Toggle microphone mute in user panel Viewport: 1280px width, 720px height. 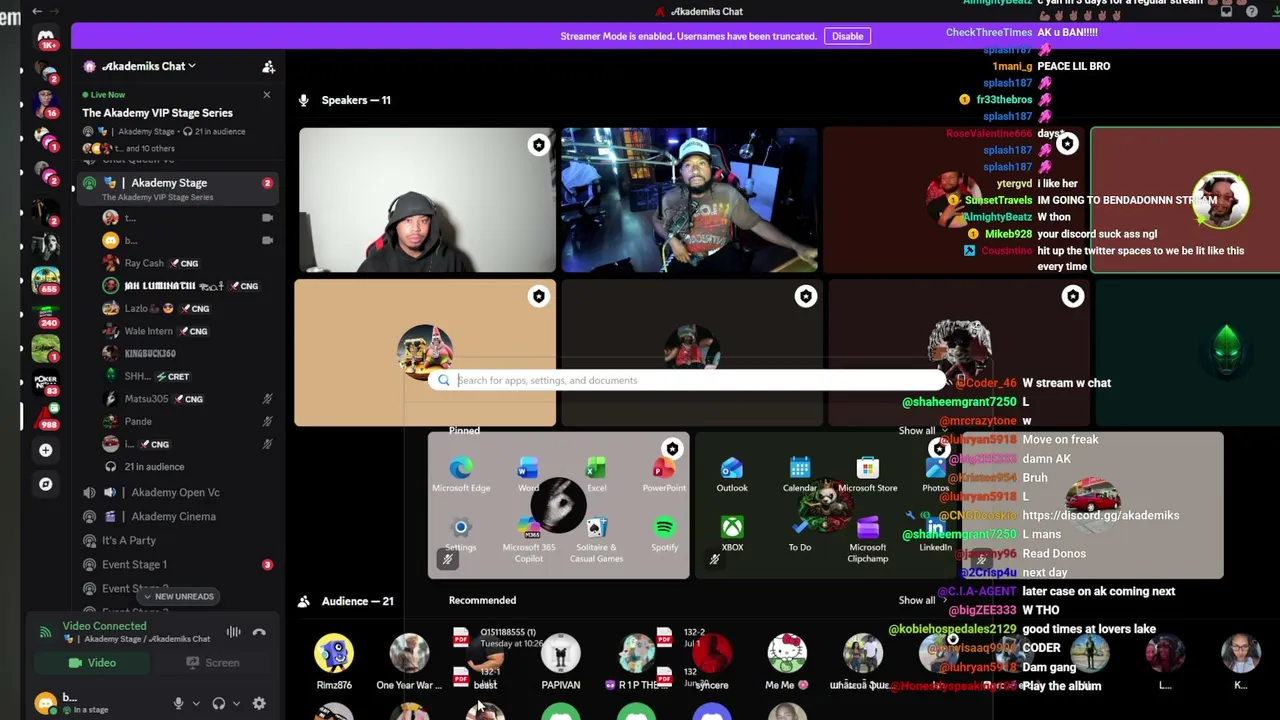click(x=178, y=703)
